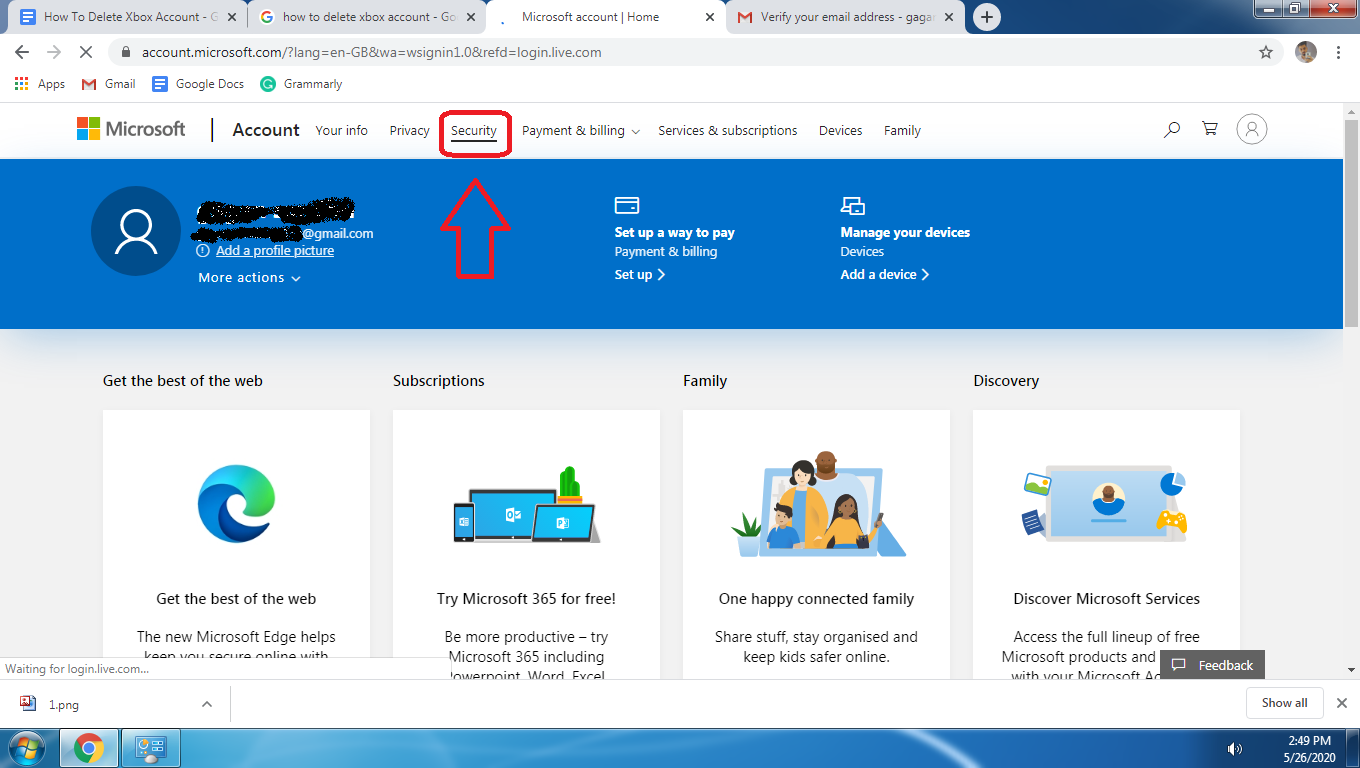Open the Apps grid bookmark
Viewport: 1360px width, 768px height.
[40, 84]
